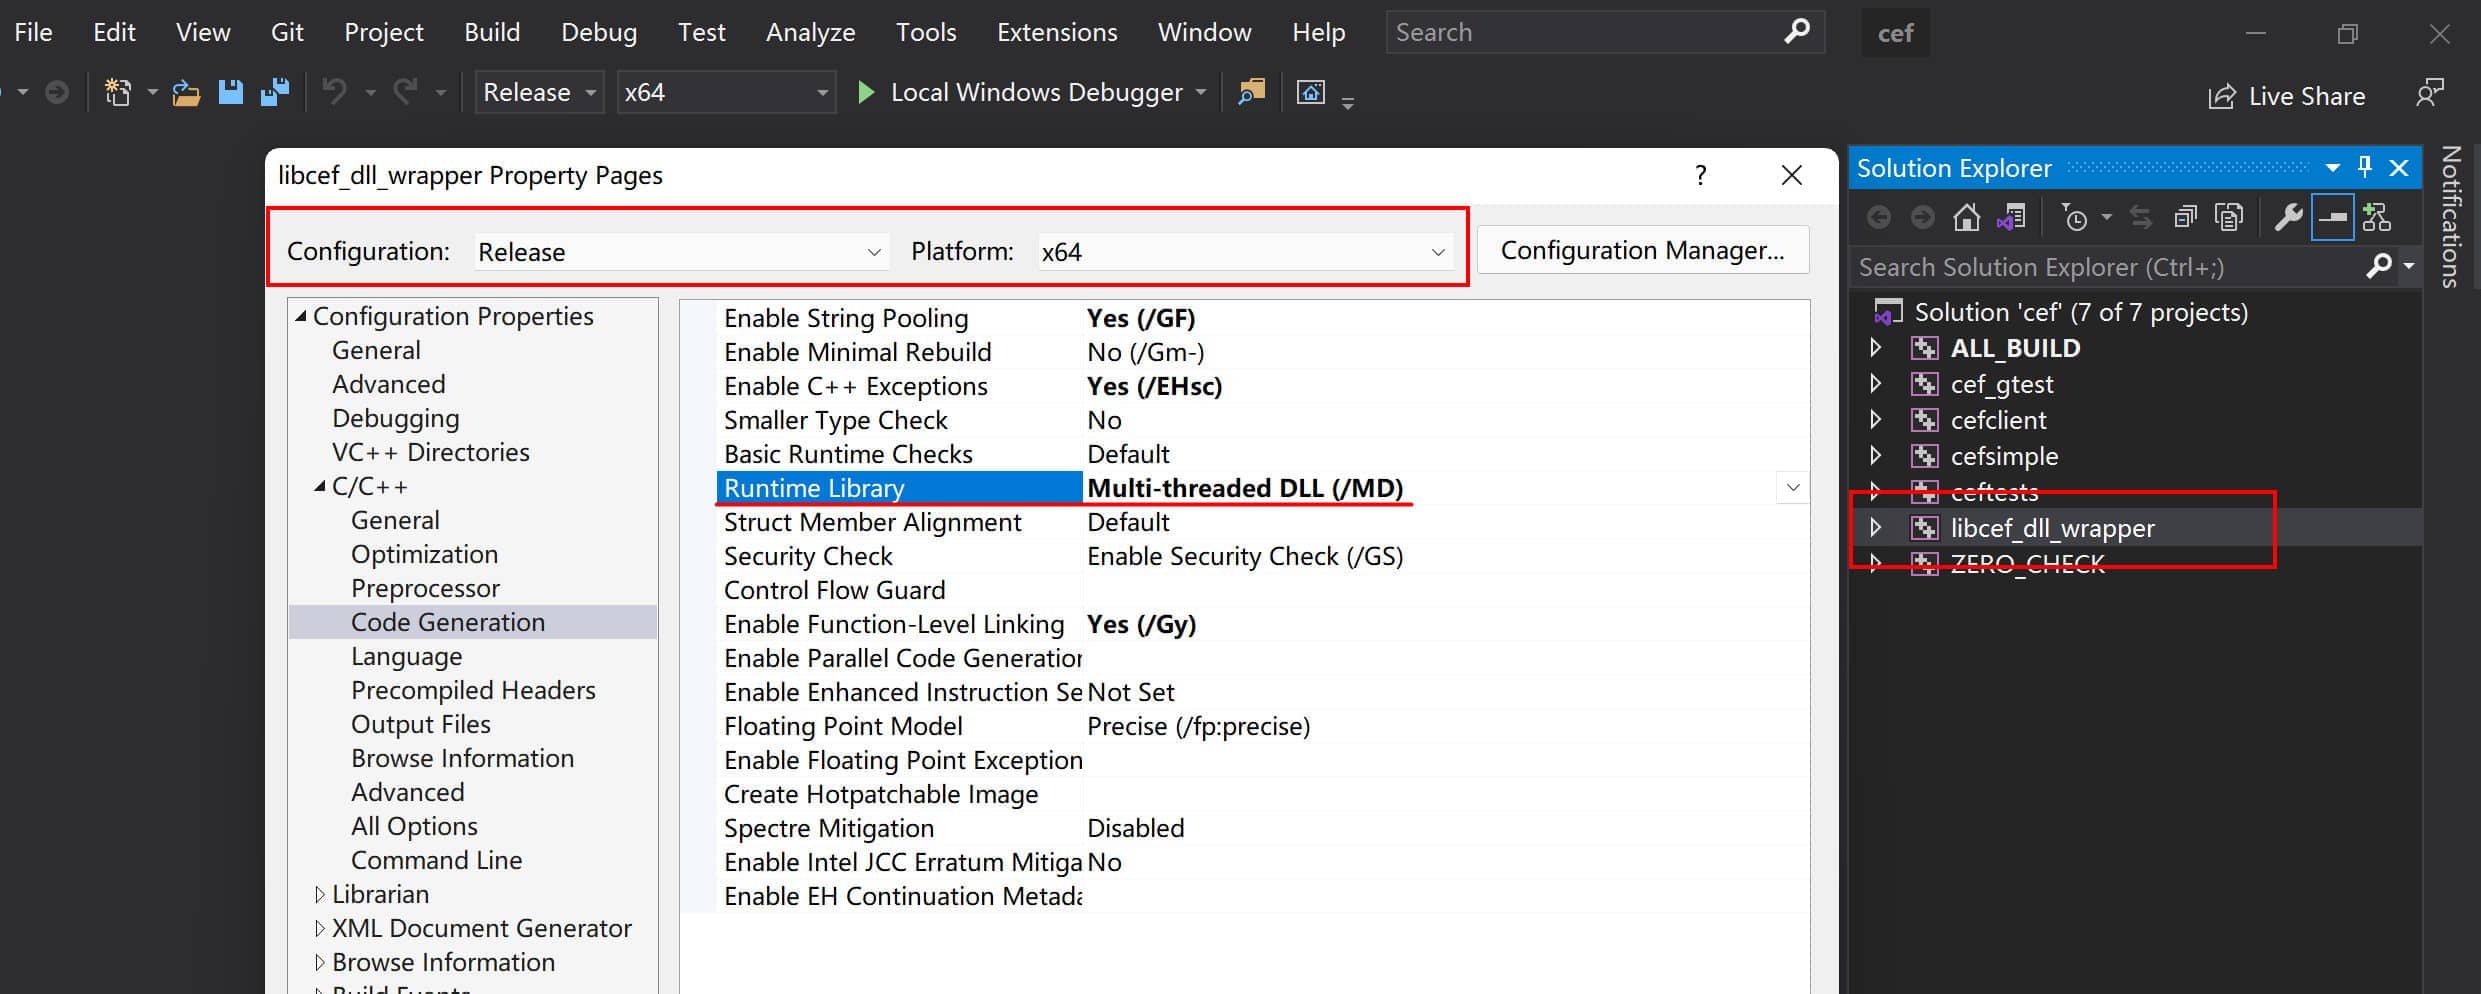Click the Configuration Manager button

[1642, 250]
